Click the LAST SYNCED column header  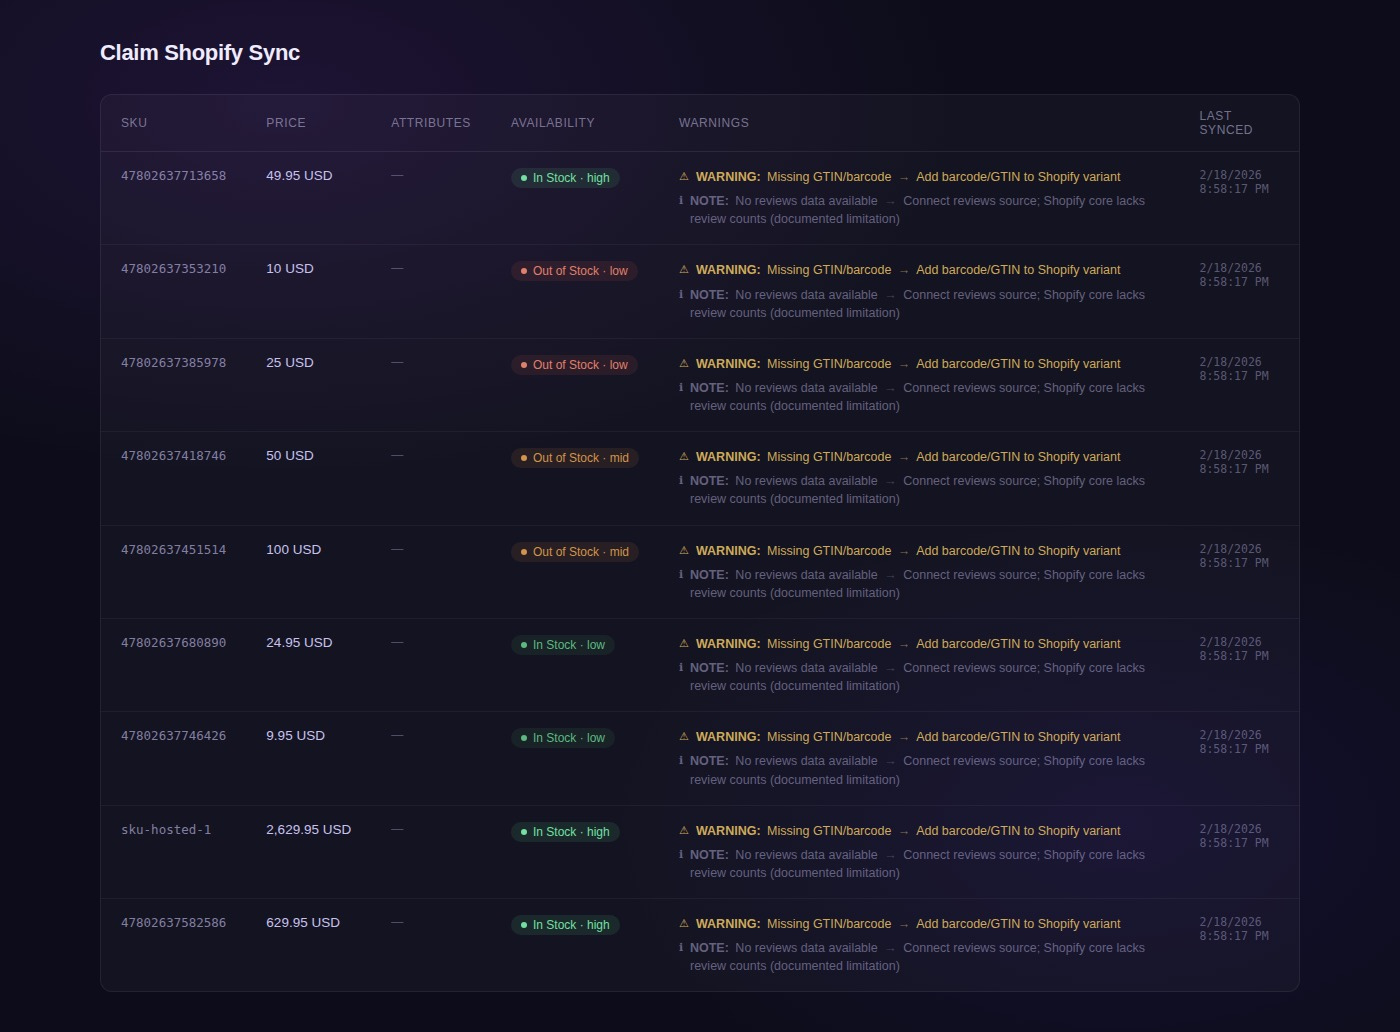(1226, 122)
